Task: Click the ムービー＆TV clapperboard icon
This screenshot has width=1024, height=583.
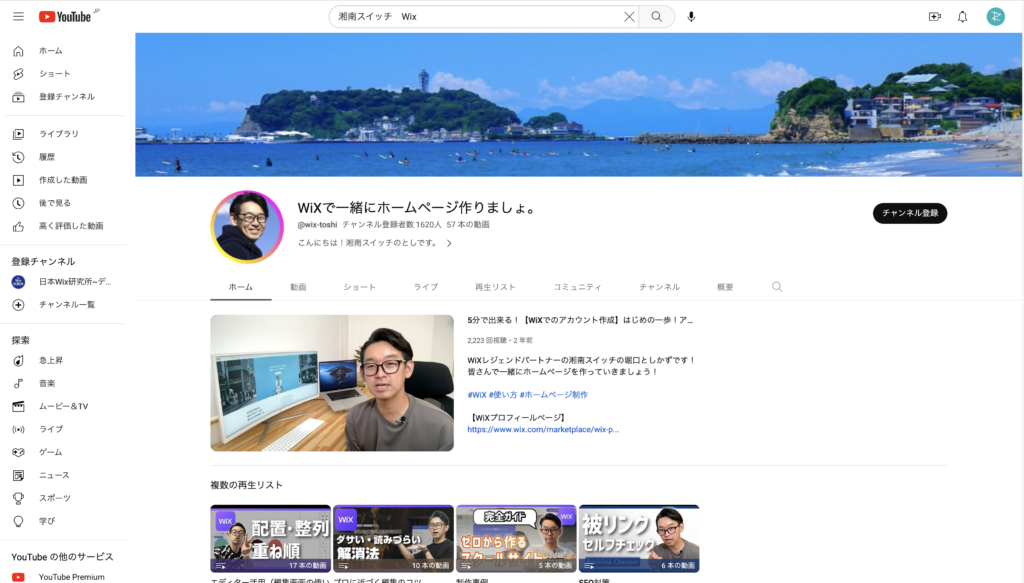Action: tap(18, 406)
